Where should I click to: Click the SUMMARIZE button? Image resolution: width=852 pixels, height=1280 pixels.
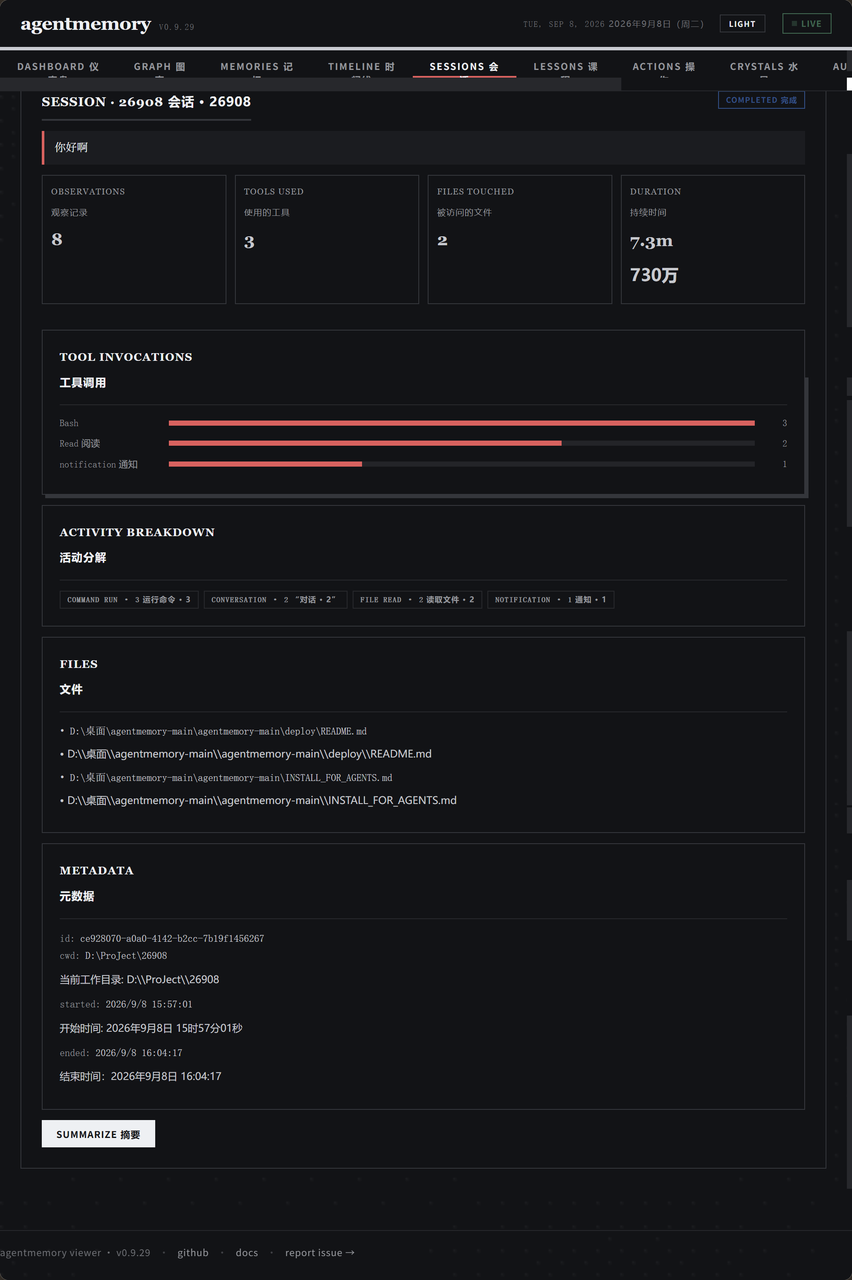tap(98, 1134)
